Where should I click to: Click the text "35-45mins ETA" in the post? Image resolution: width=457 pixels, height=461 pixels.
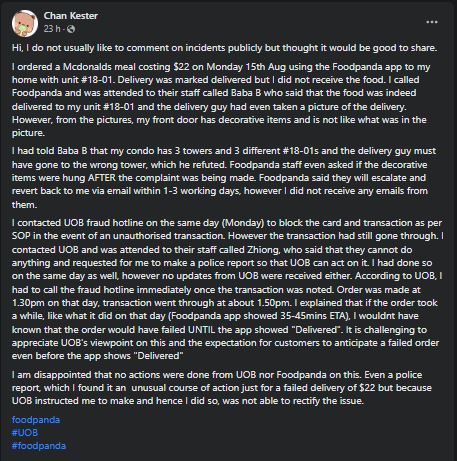[x=313, y=316]
